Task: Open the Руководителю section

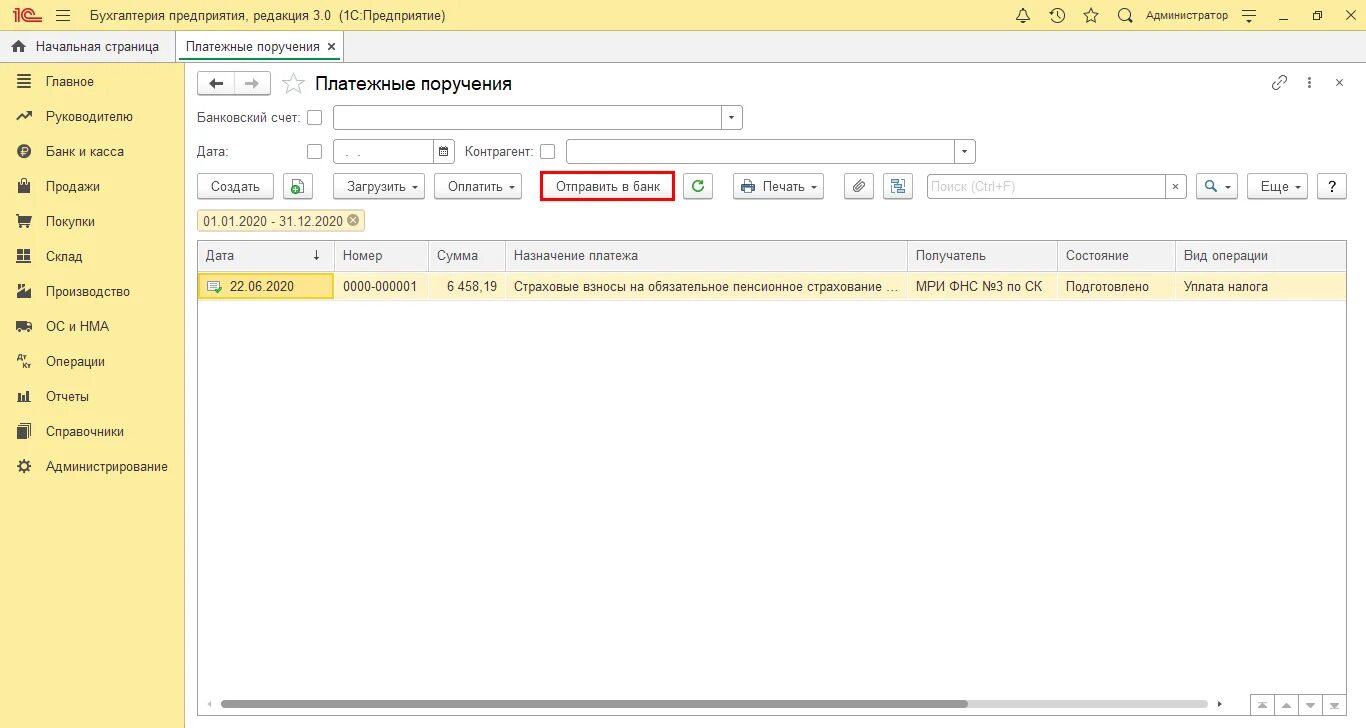Action: pyautogui.click(x=92, y=117)
